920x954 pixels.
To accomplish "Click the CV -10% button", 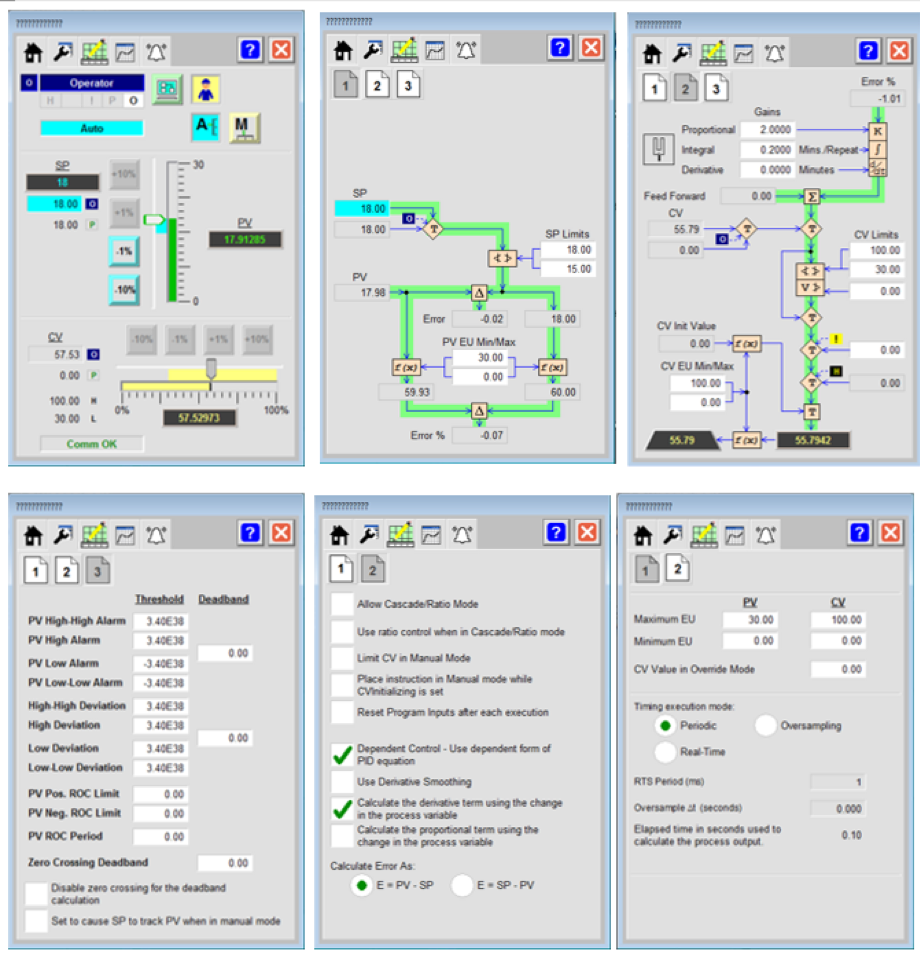I will (x=142, y=339).
